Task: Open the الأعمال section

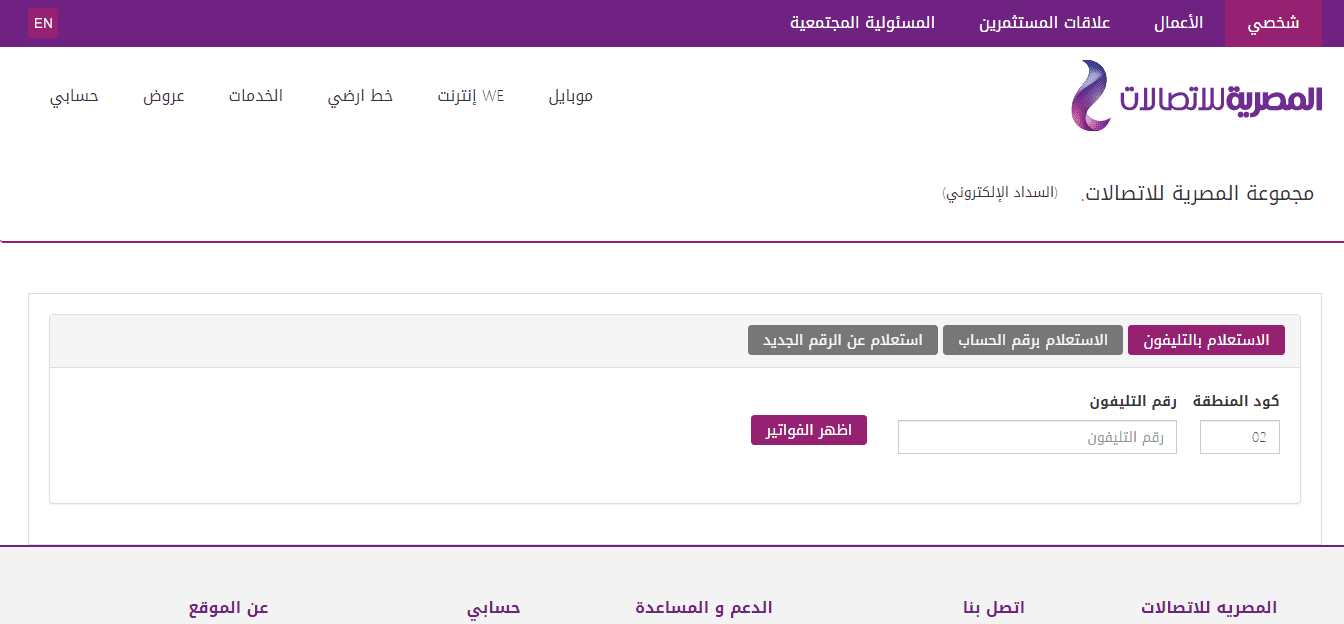Action: [1178, 23]
